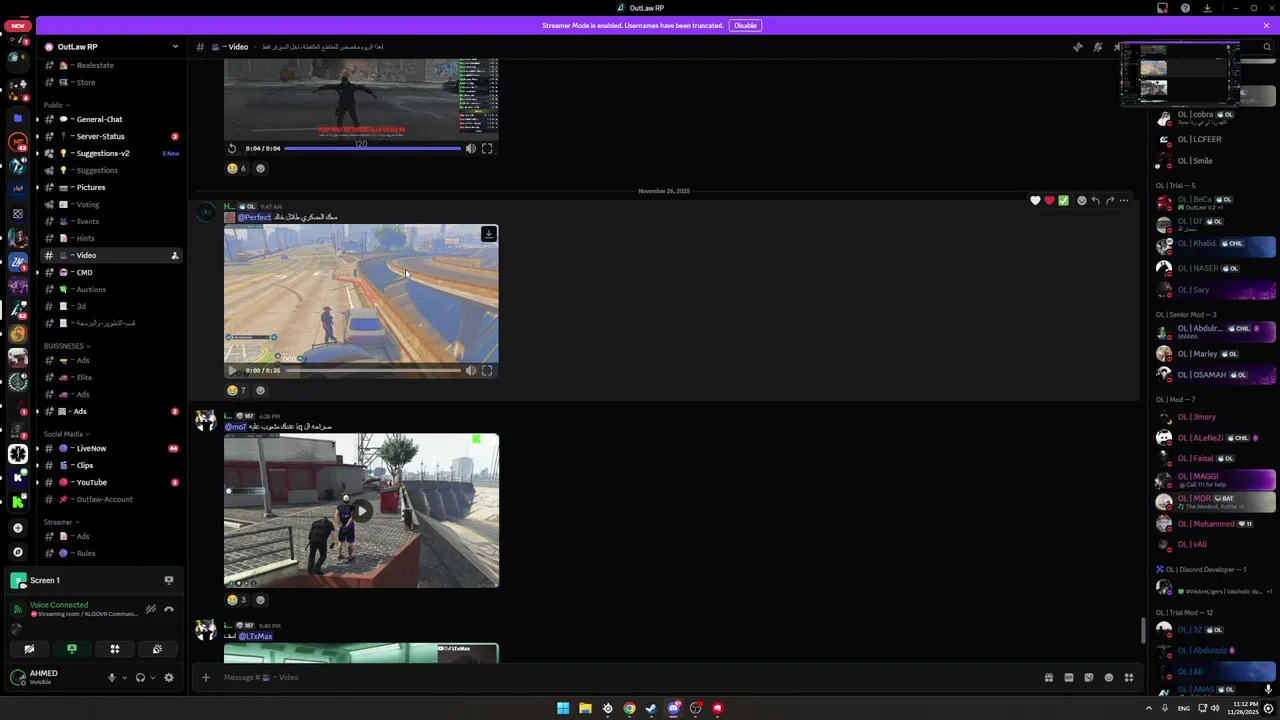Open microphone input options arrow
1280x720 pixels.
[x=124, y=677]
